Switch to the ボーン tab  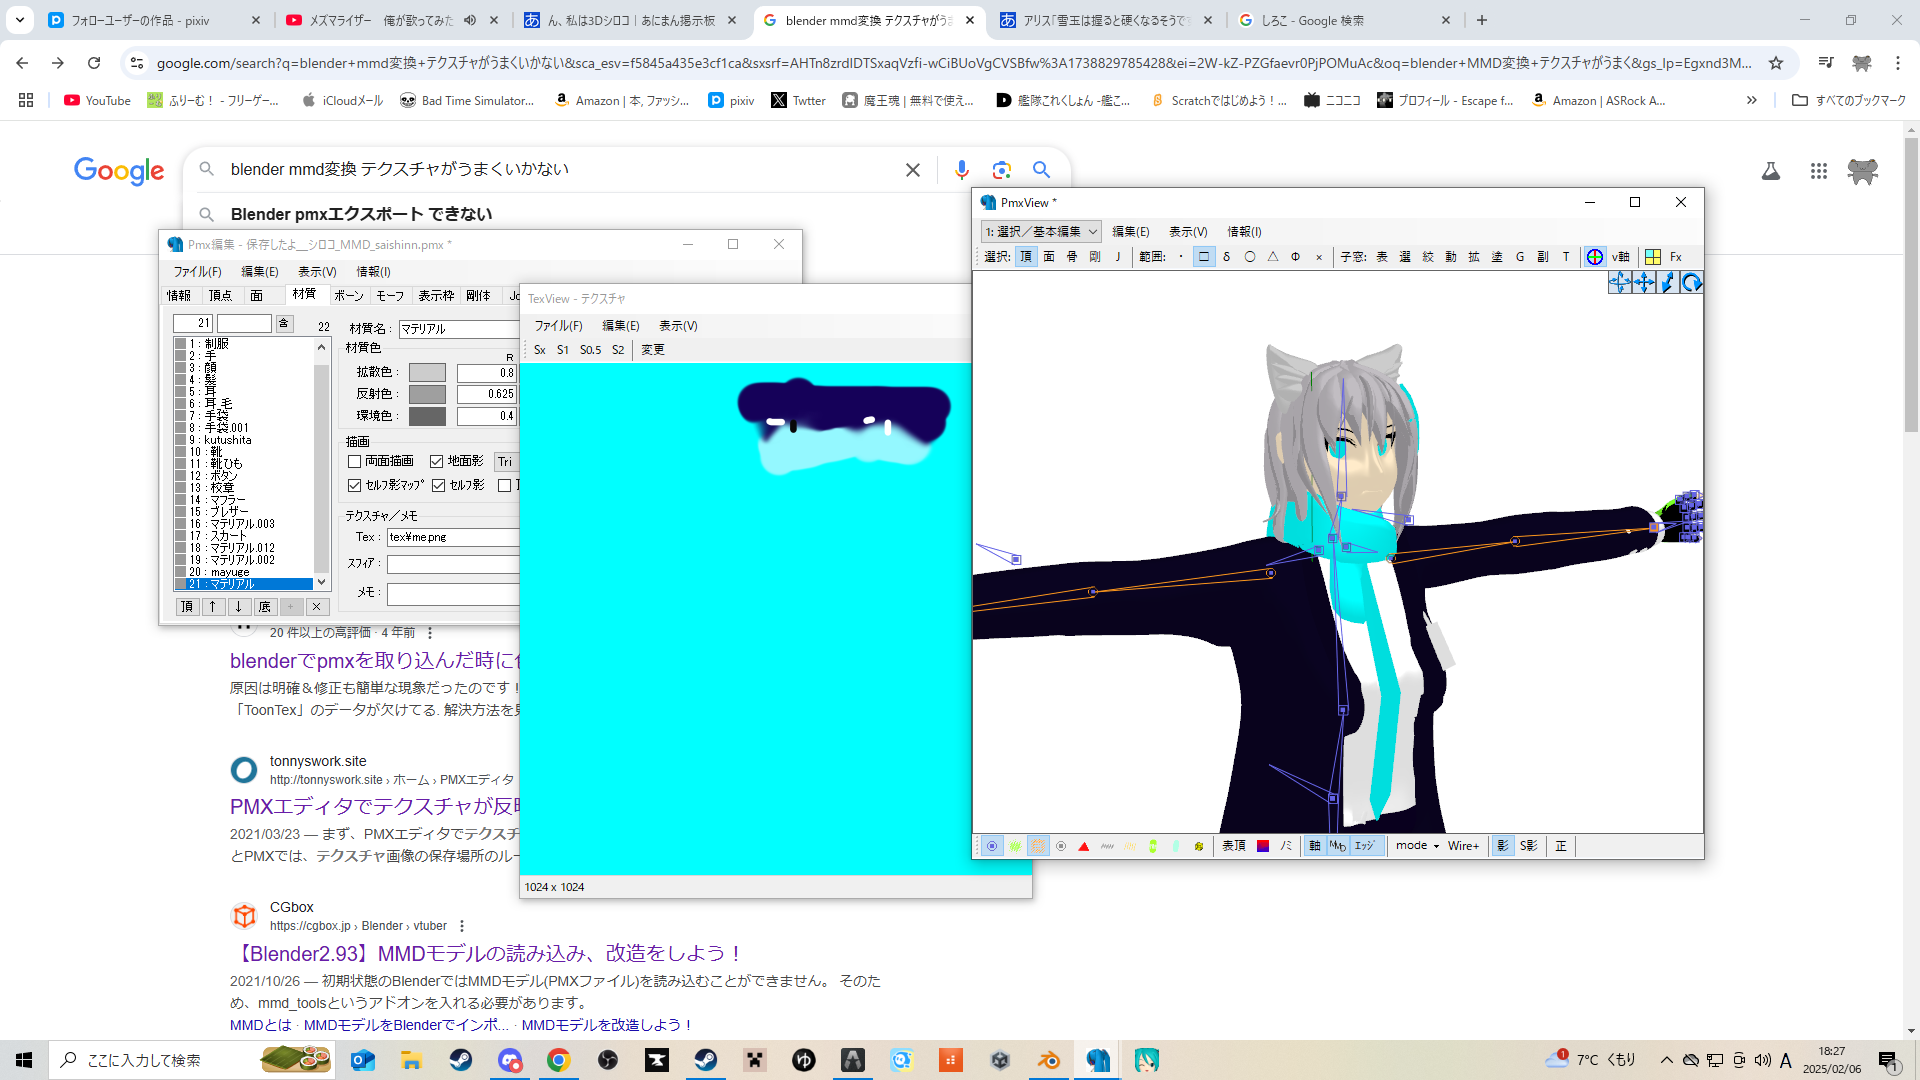349,296
